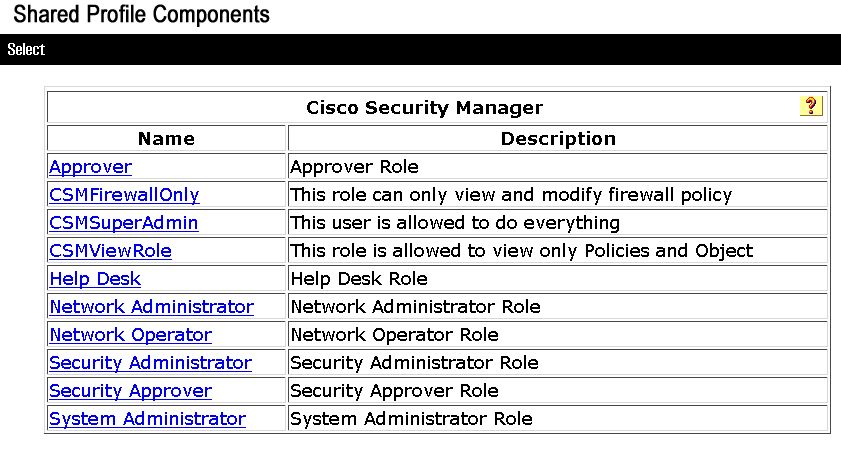The height and width of the screenshot is (456, 841).
Task: Open the Security Administrator role link
Action: point(150,363)
